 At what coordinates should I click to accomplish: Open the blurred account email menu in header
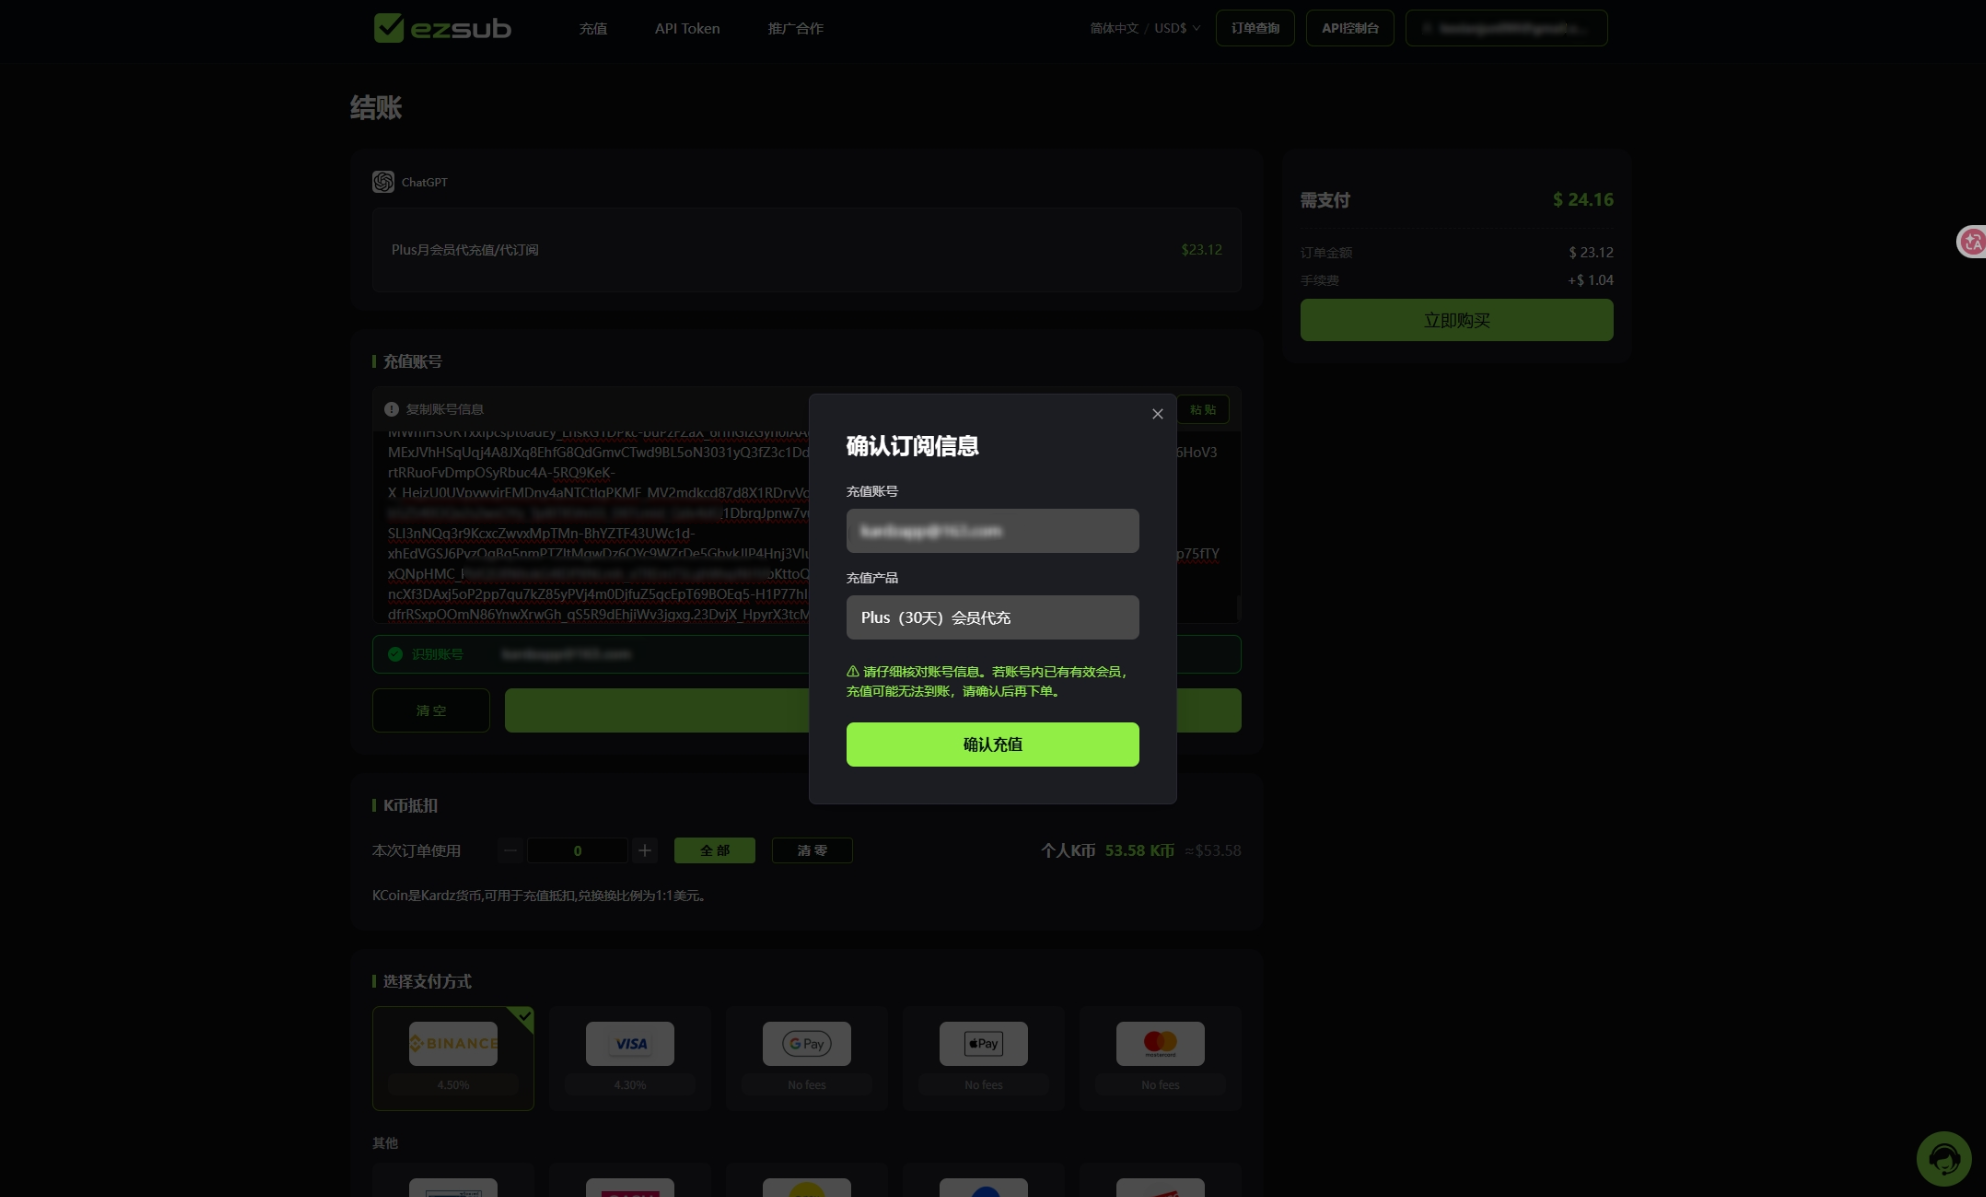(1506, 28)
